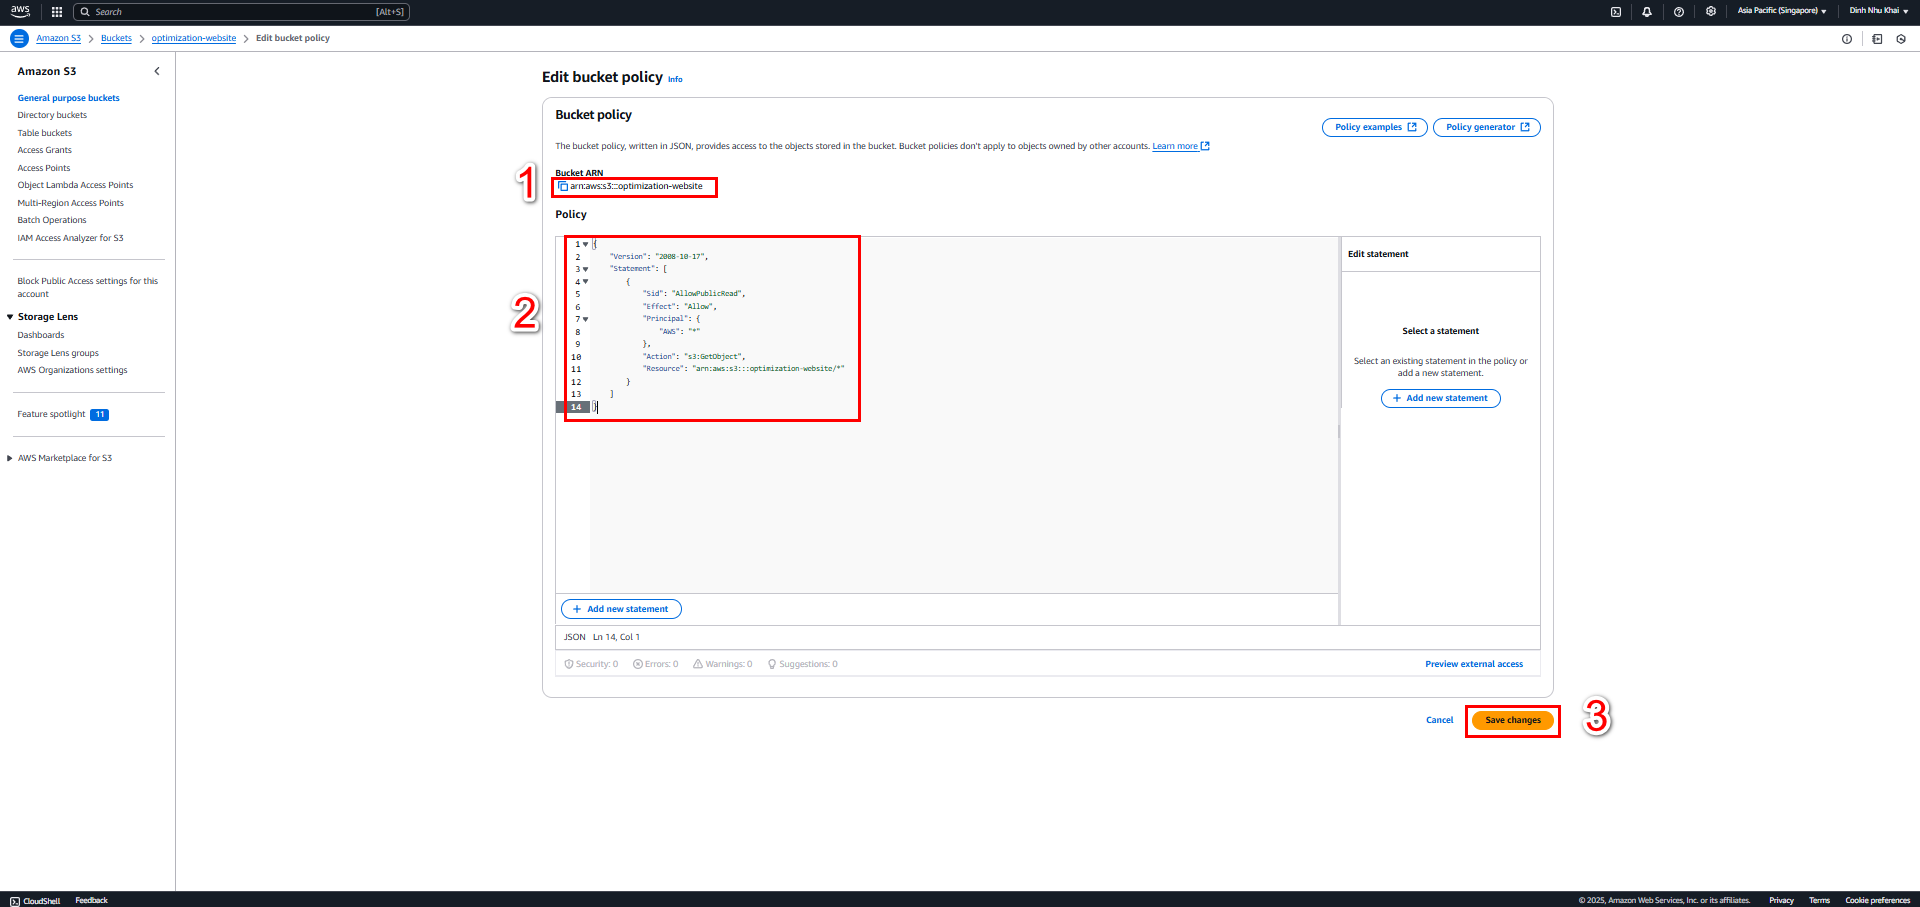Open the AWS services grid menu

coord(57,12)
